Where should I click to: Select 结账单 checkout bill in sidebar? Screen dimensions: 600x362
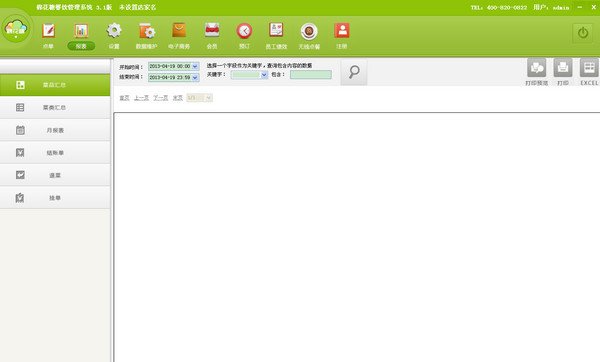(55, 153)
